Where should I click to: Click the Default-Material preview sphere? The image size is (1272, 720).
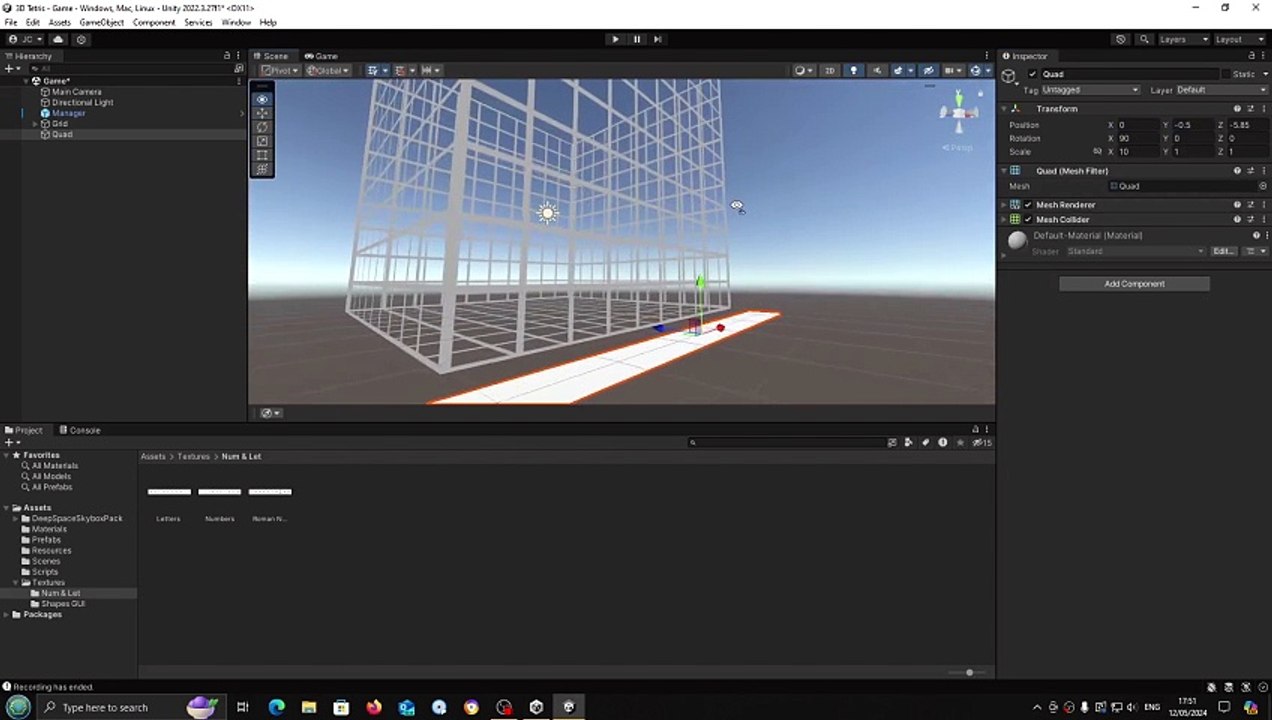point(1017,240)
